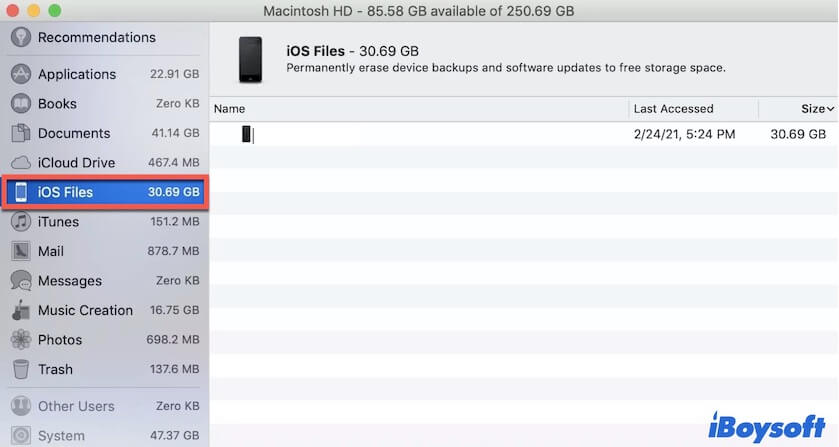The height and width of the screenshot is (447, 839).
Task: Click the iOS Files phone icon in sidebar
Action: (21, 192)
